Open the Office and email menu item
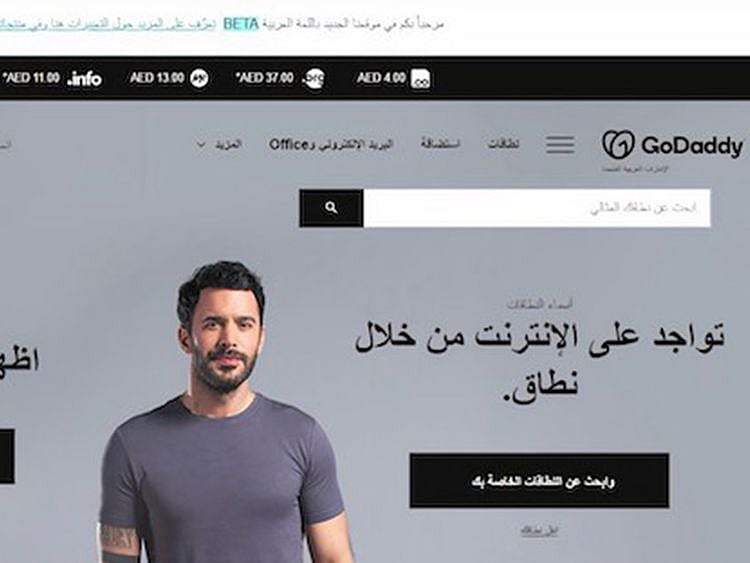The height and width of the screenshot is (563, 750). [331, 144]
